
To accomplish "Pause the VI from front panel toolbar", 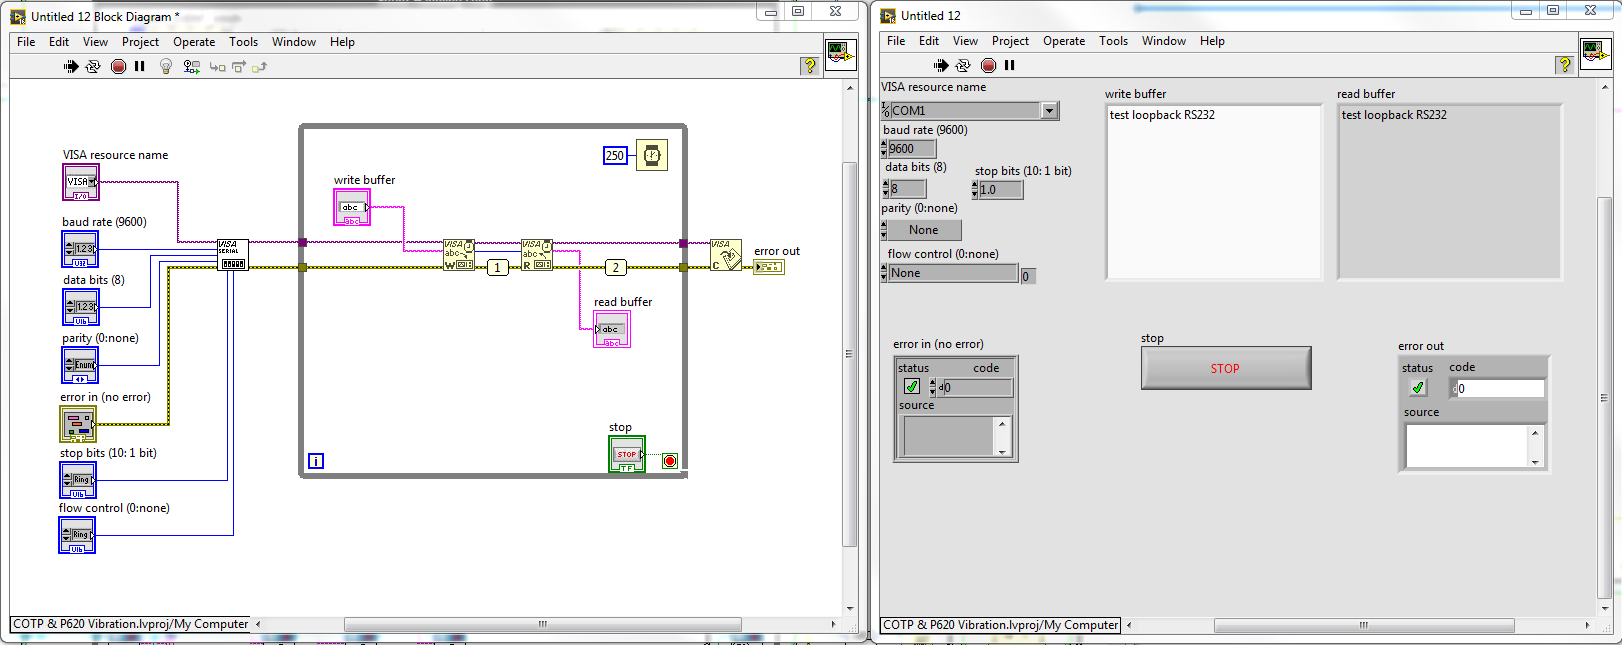I will coord(1010,65).
